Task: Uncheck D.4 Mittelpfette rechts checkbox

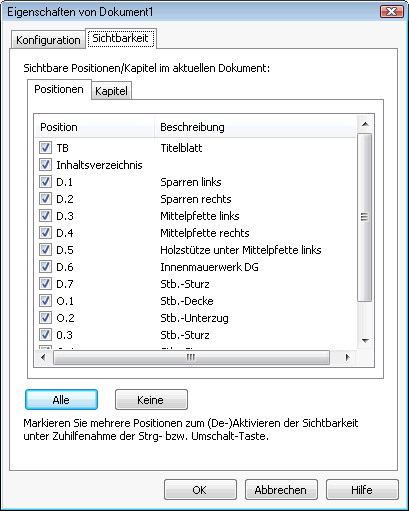Action: pyautogui.click(x=45, y=232)
